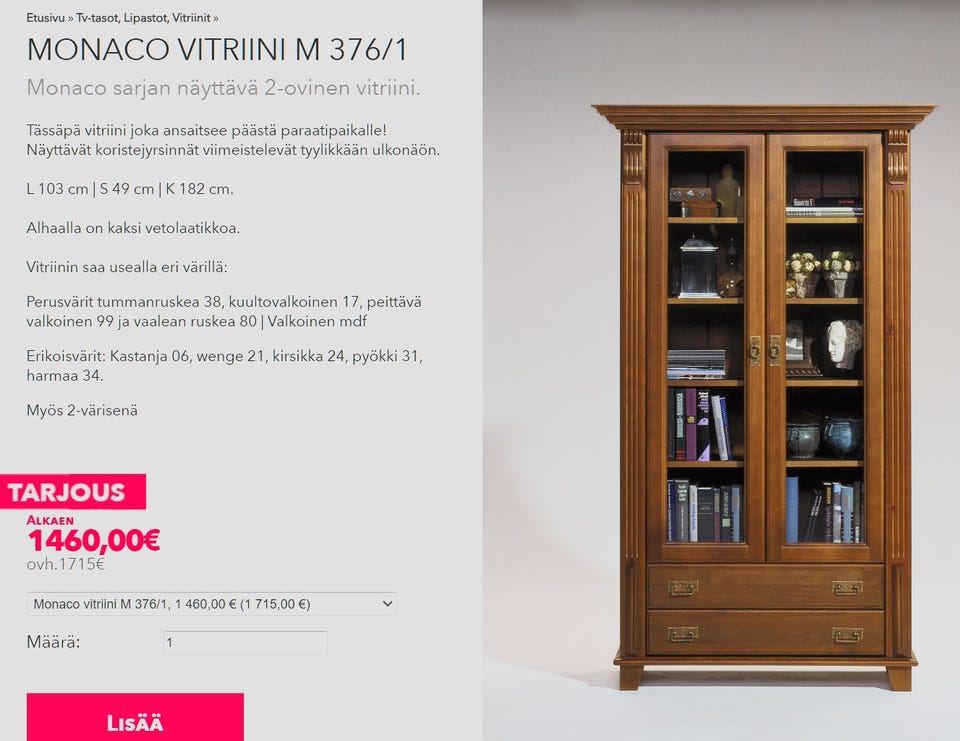960x741 pixels.
Task: Click the right glass door of the cabinet
Action: [825, 347]
